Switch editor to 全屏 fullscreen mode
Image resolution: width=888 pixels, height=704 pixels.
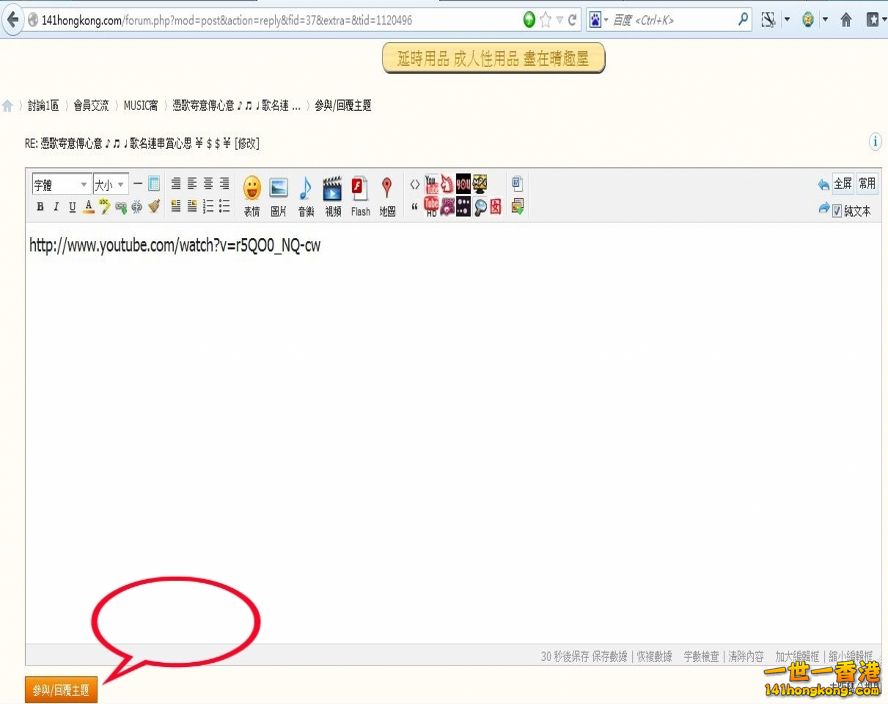click(842, 184)
